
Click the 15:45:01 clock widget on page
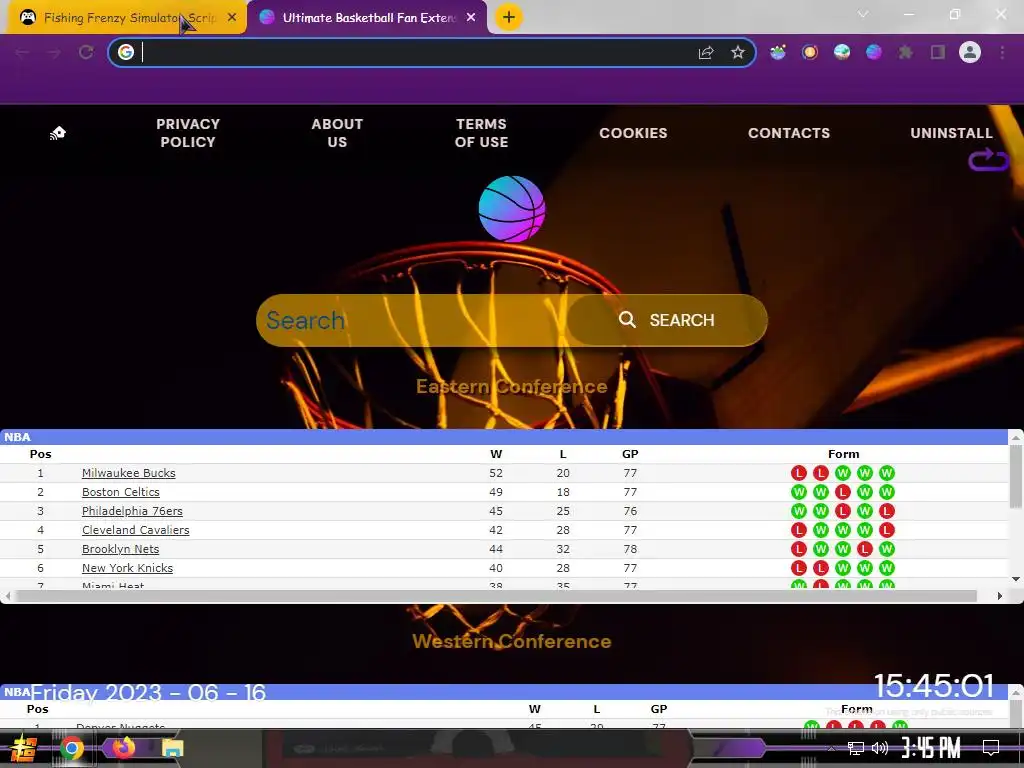(934, 686)
